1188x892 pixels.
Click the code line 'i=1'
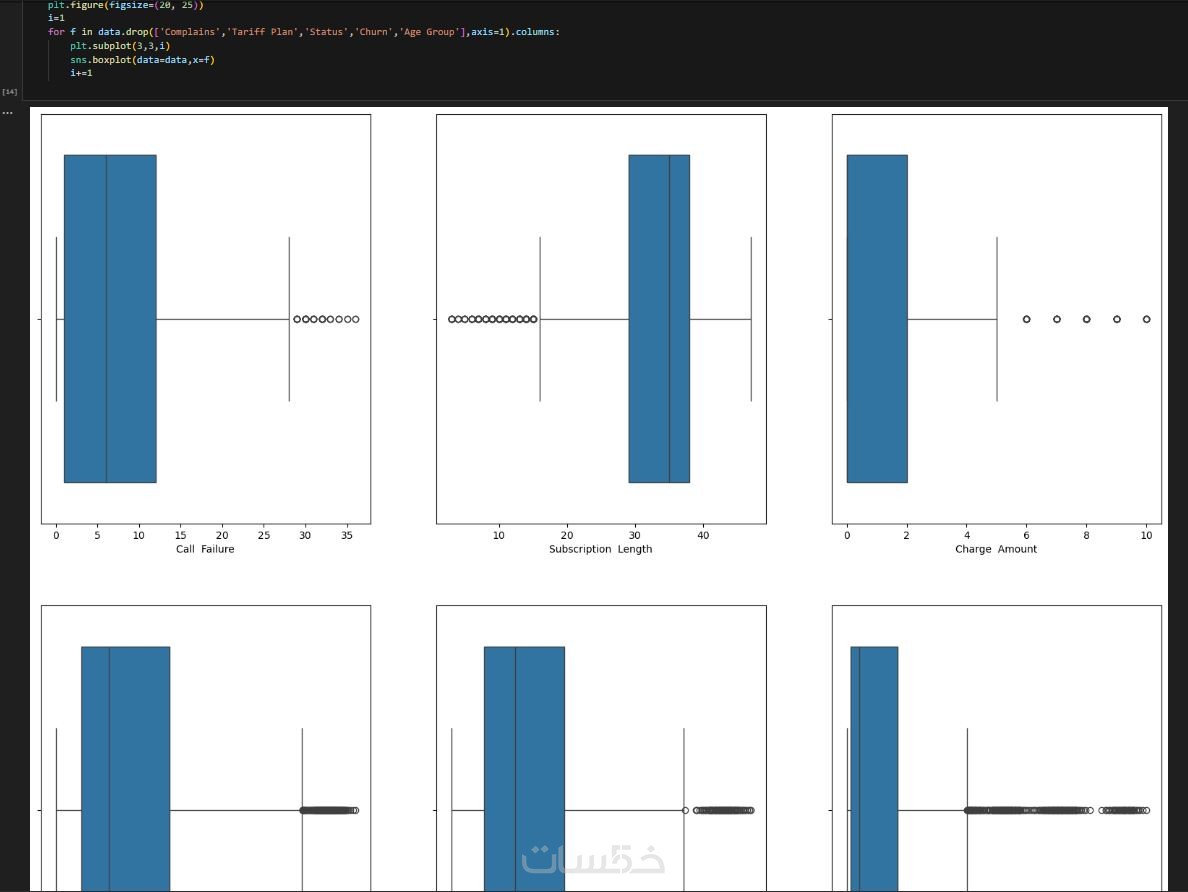pos(56,18)
